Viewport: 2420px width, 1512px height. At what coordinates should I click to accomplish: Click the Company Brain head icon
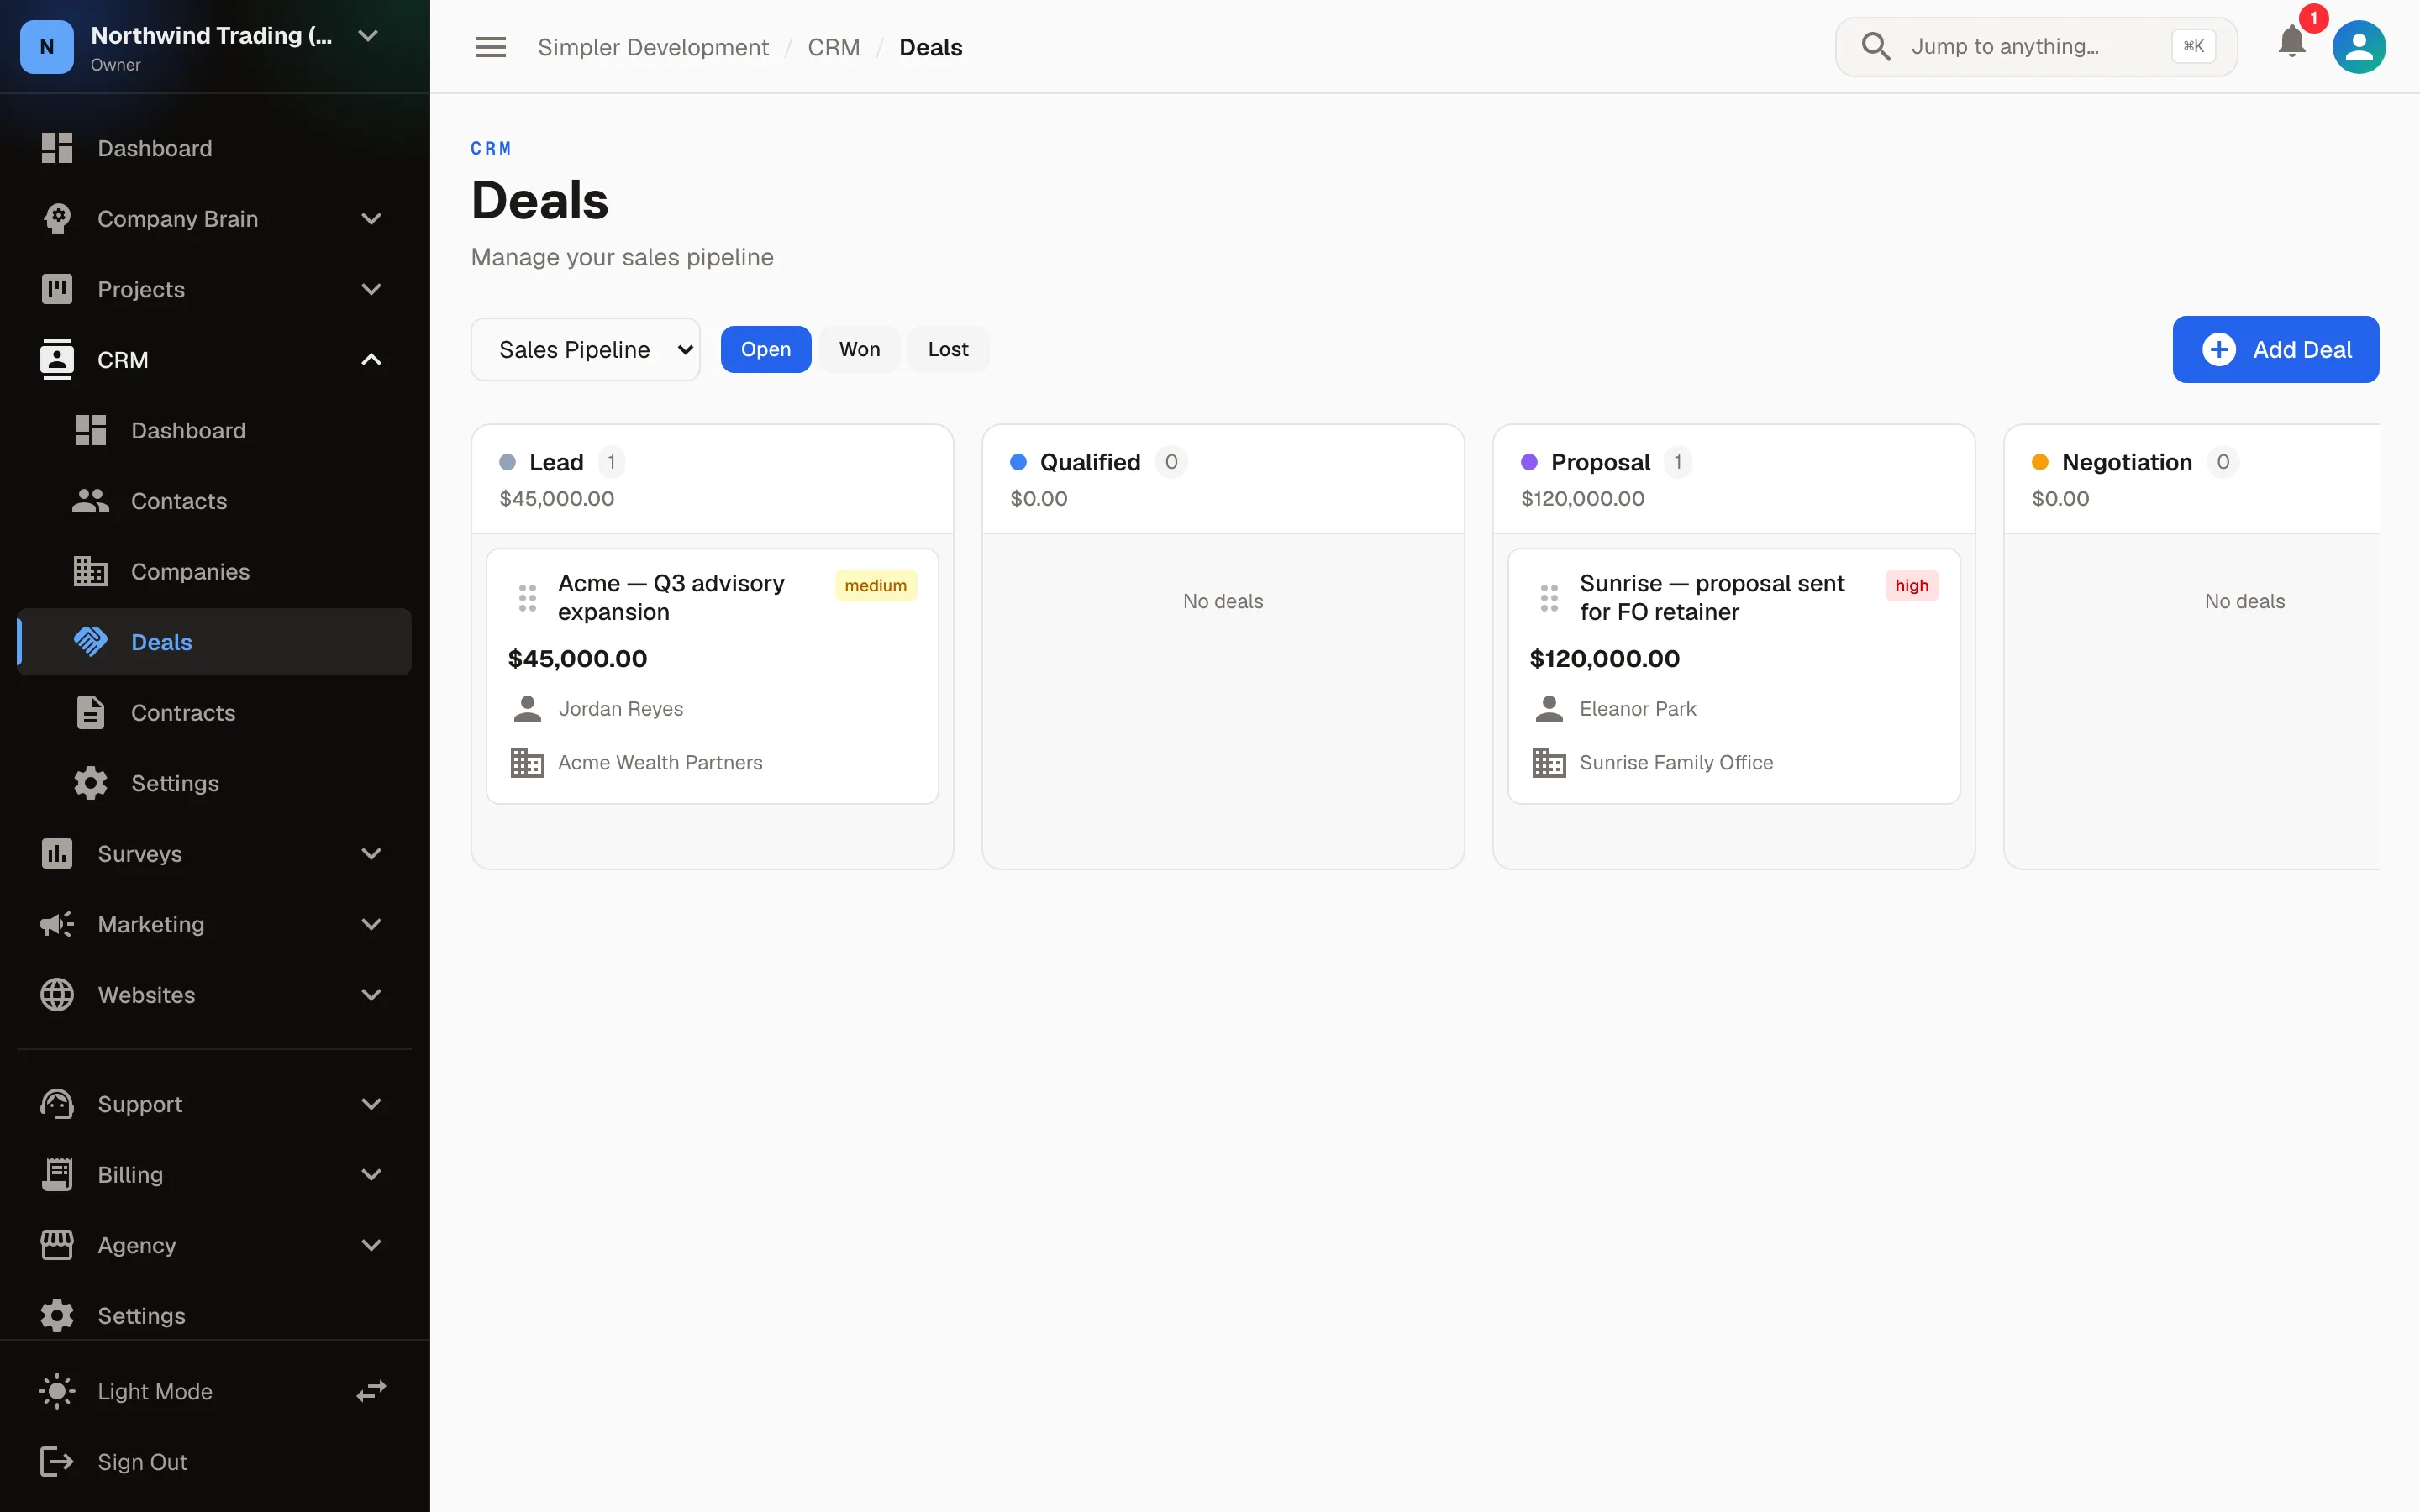(57, 218)
